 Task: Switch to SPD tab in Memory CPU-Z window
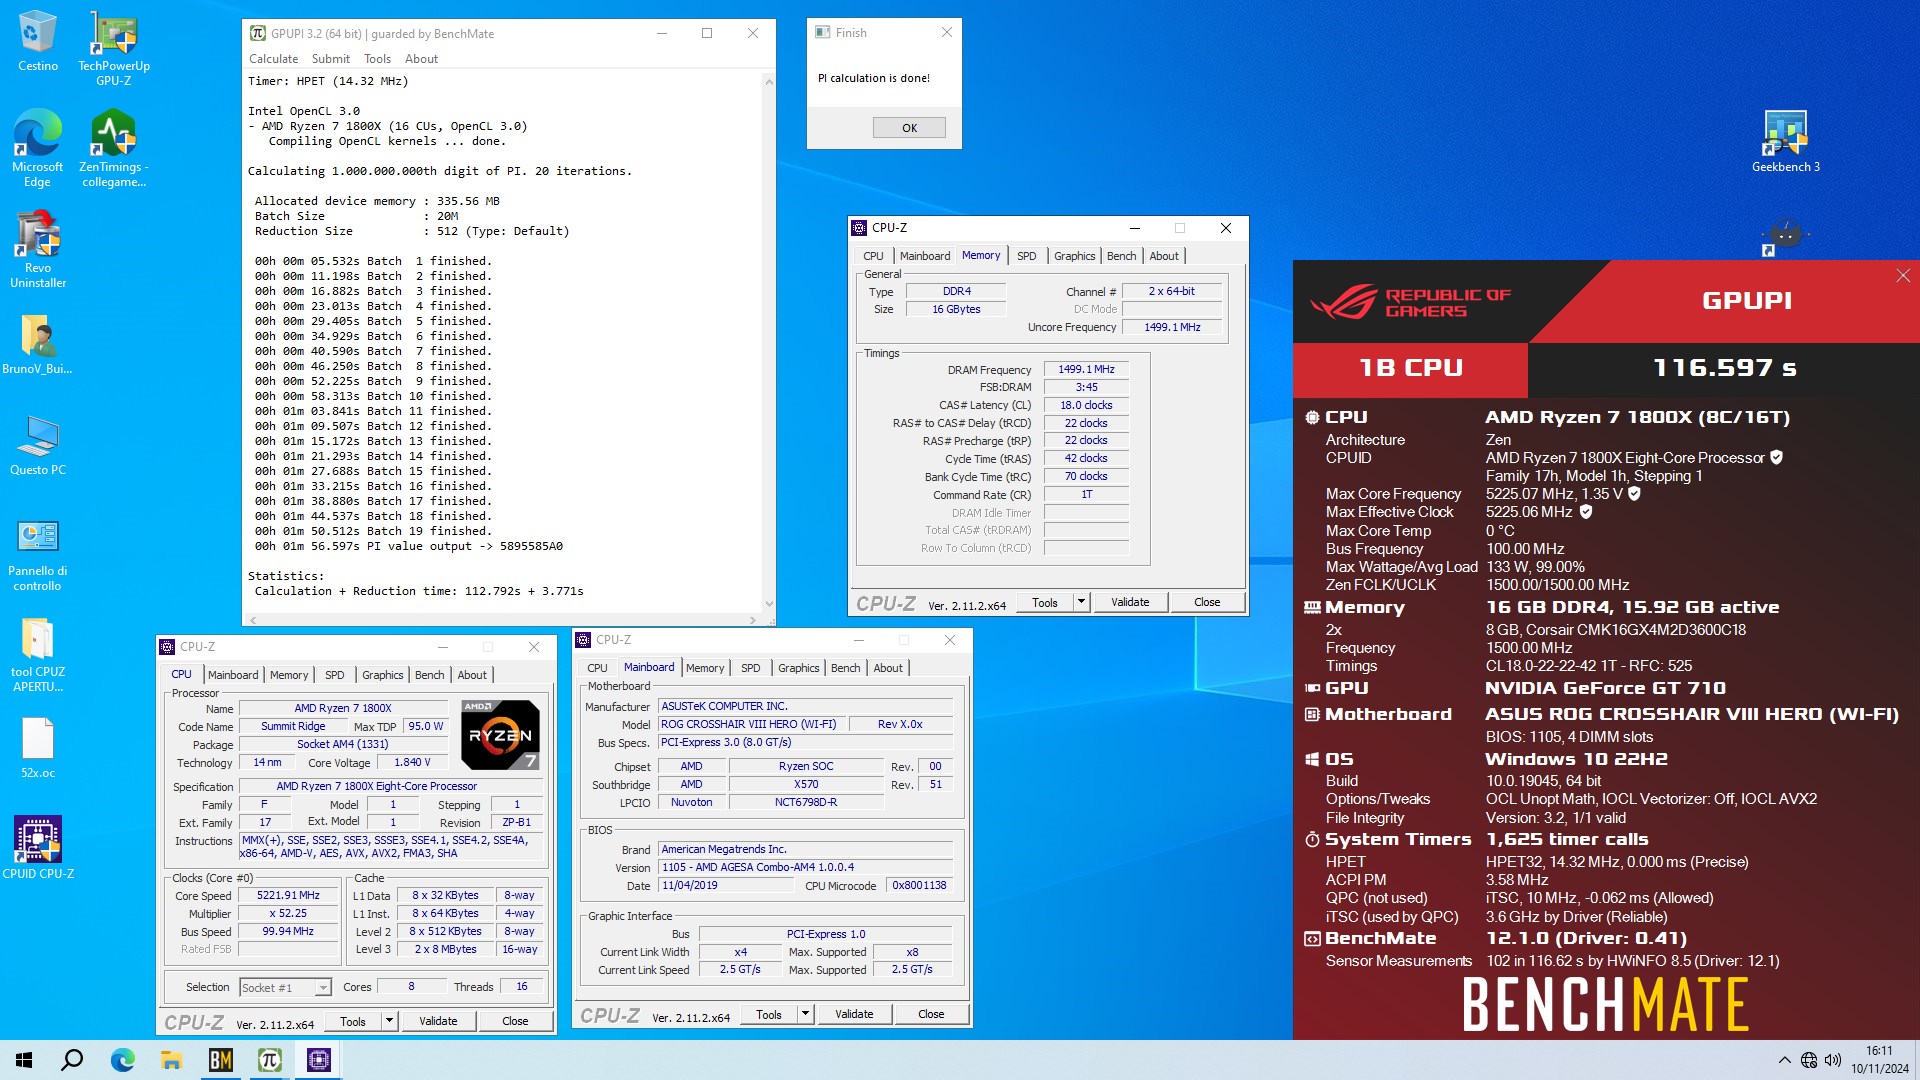tap(1026, 256)
